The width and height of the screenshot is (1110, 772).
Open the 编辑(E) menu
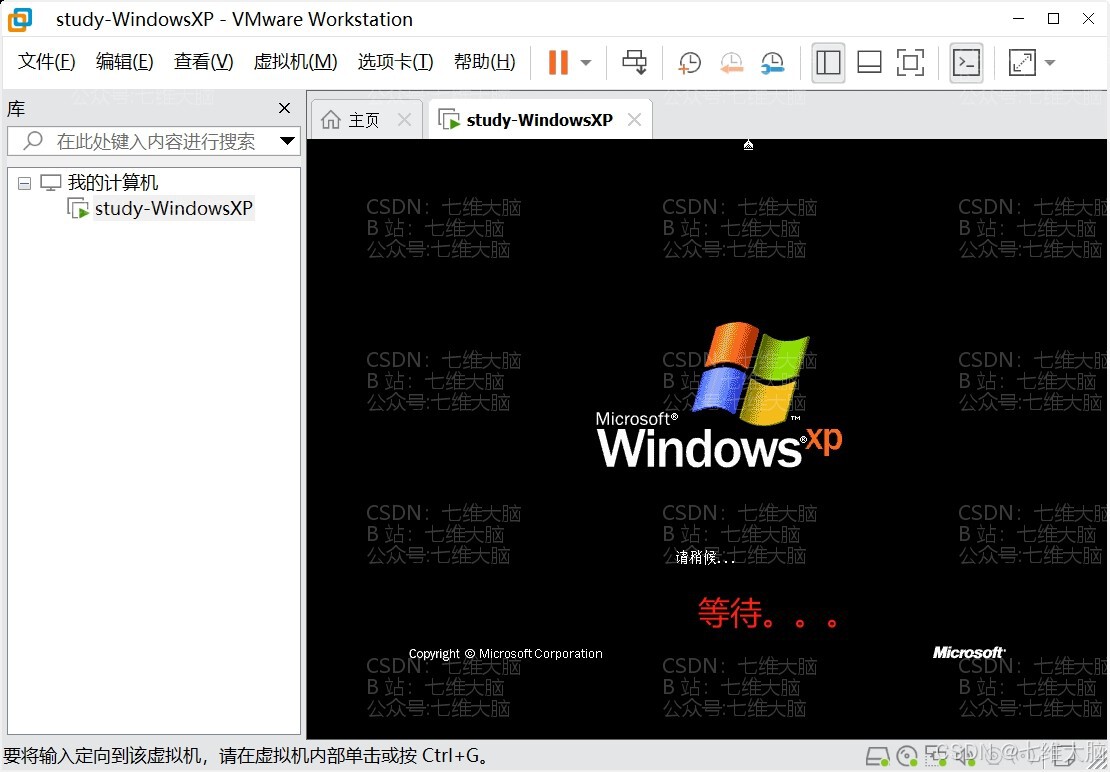click(125, 62)
